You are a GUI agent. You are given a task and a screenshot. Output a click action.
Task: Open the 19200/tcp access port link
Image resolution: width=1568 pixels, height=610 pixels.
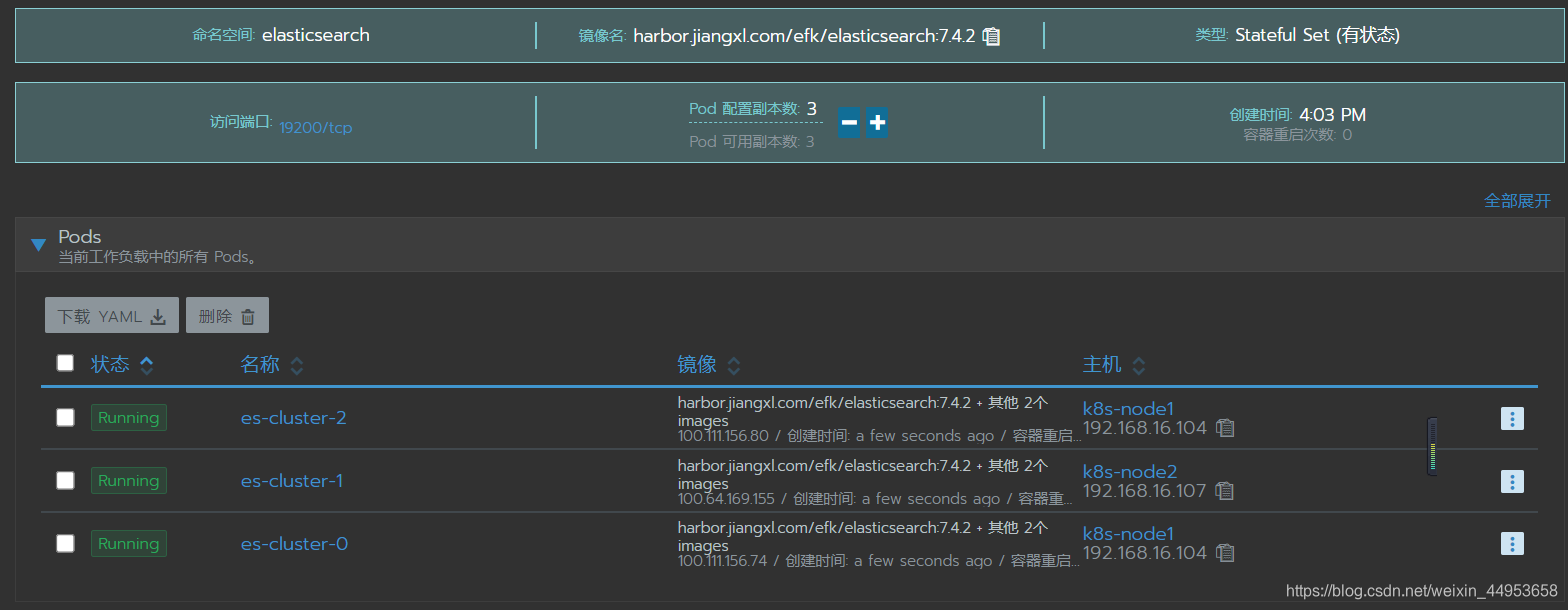click(316, 128)
